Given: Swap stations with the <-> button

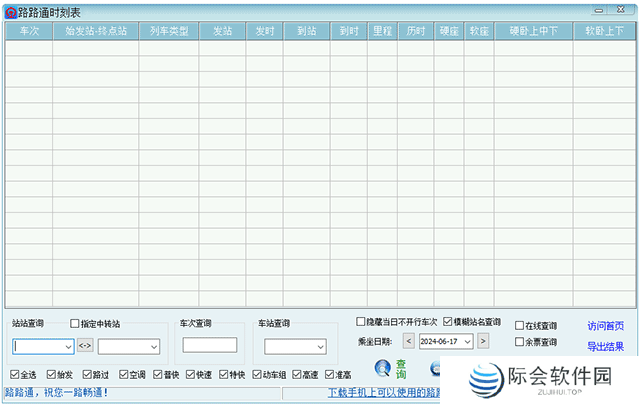Looking at the screenshot, I should 85,346.
